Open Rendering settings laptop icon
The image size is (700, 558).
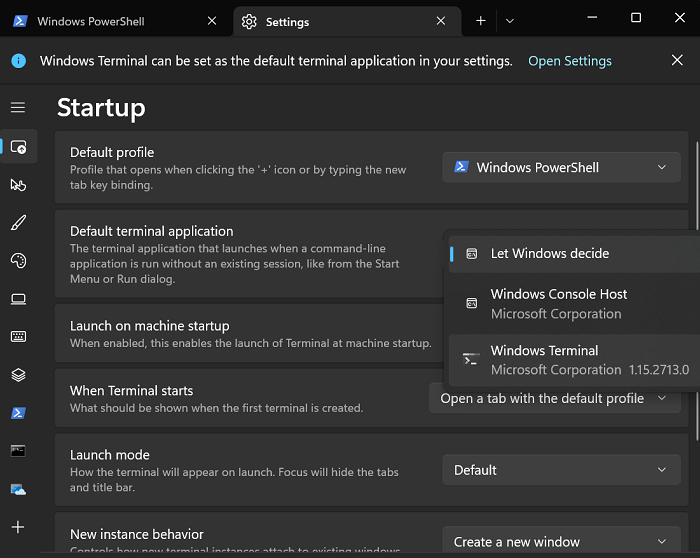point(18,298)
